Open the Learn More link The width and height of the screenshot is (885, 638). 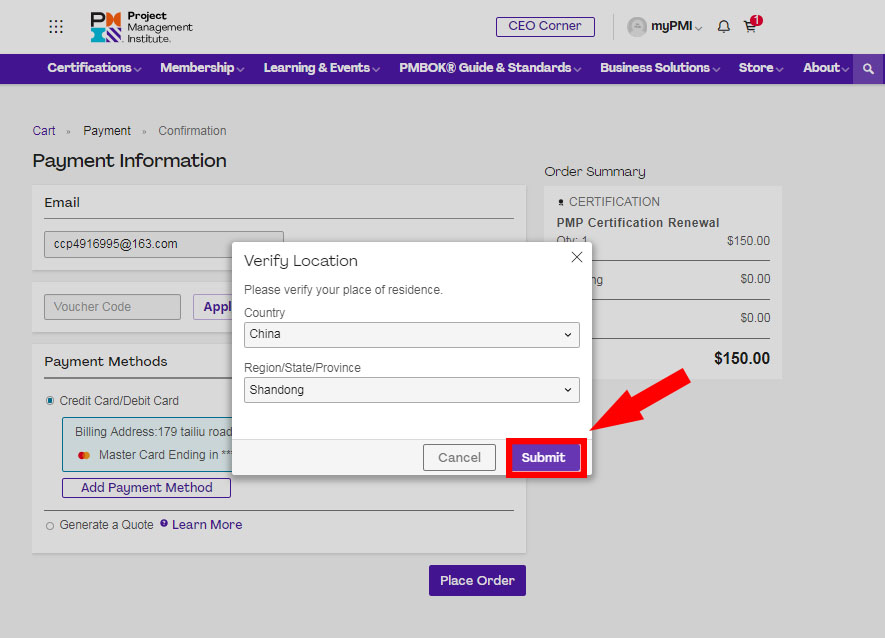tap(207, 525)
